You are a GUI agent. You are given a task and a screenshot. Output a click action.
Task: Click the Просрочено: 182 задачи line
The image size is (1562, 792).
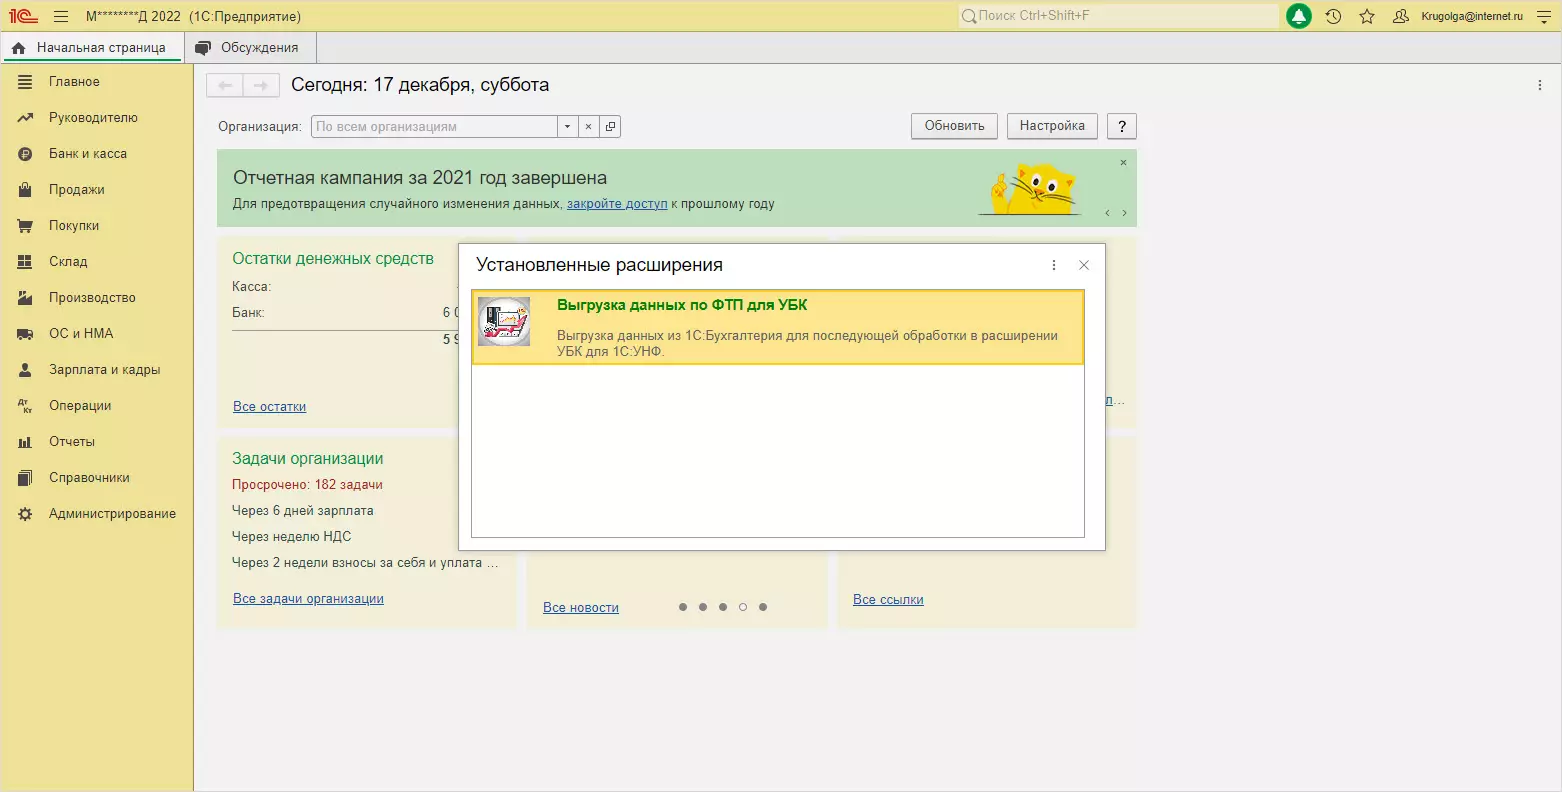[x=307, y=485]
